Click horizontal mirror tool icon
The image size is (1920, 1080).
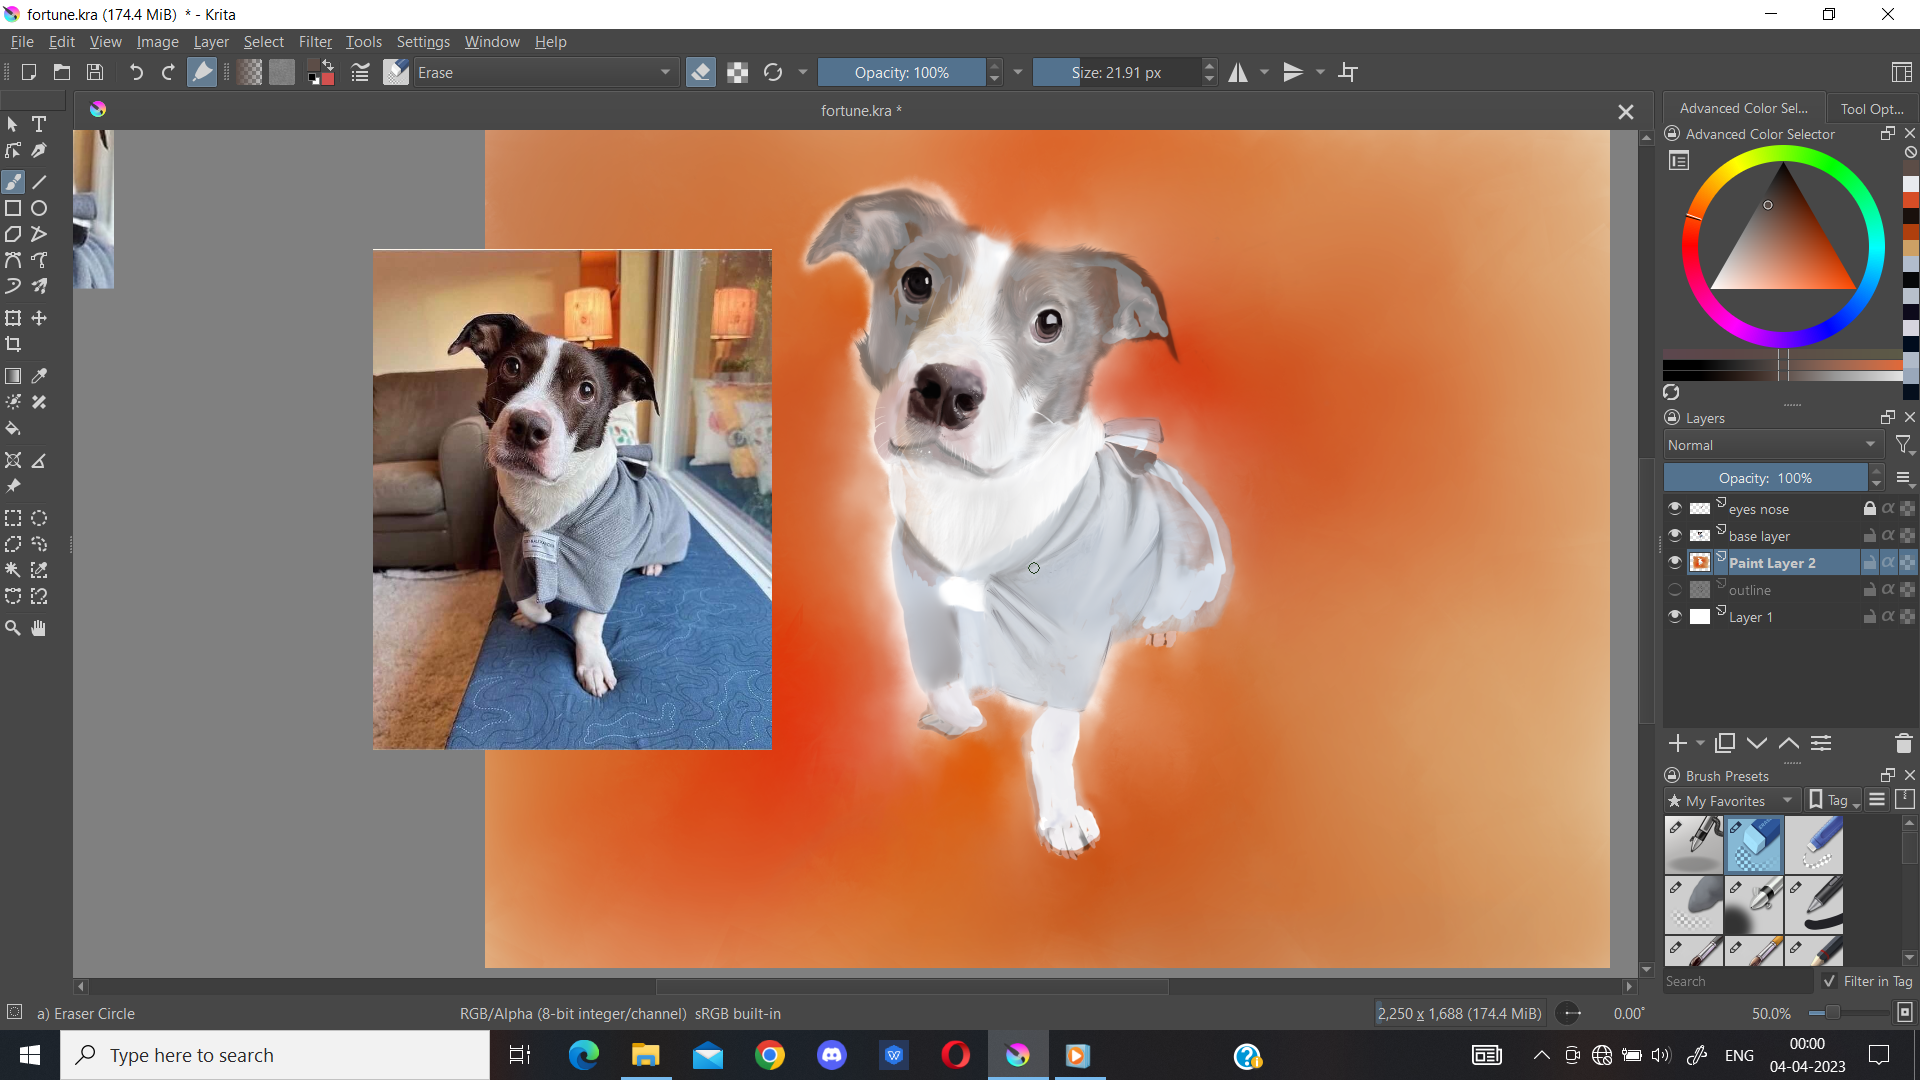(1238, 72)
